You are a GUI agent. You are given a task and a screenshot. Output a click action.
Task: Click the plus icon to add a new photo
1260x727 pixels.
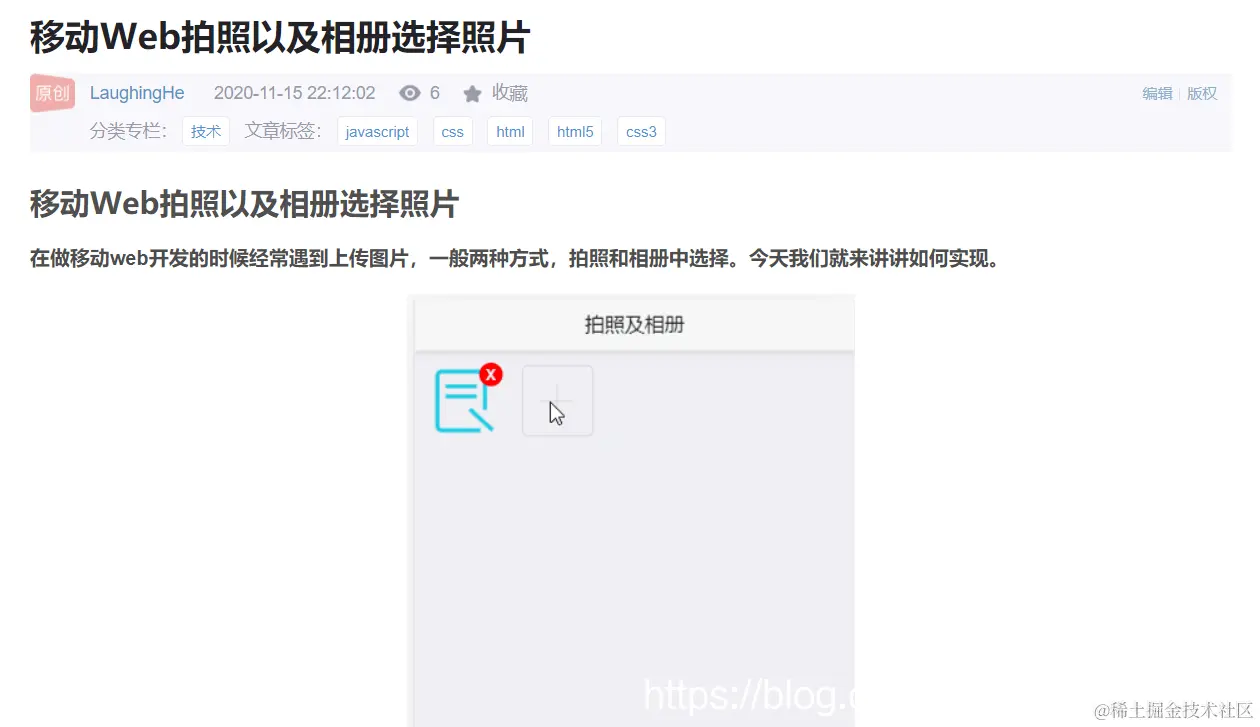pyautogui.click(x=557, y=400)
